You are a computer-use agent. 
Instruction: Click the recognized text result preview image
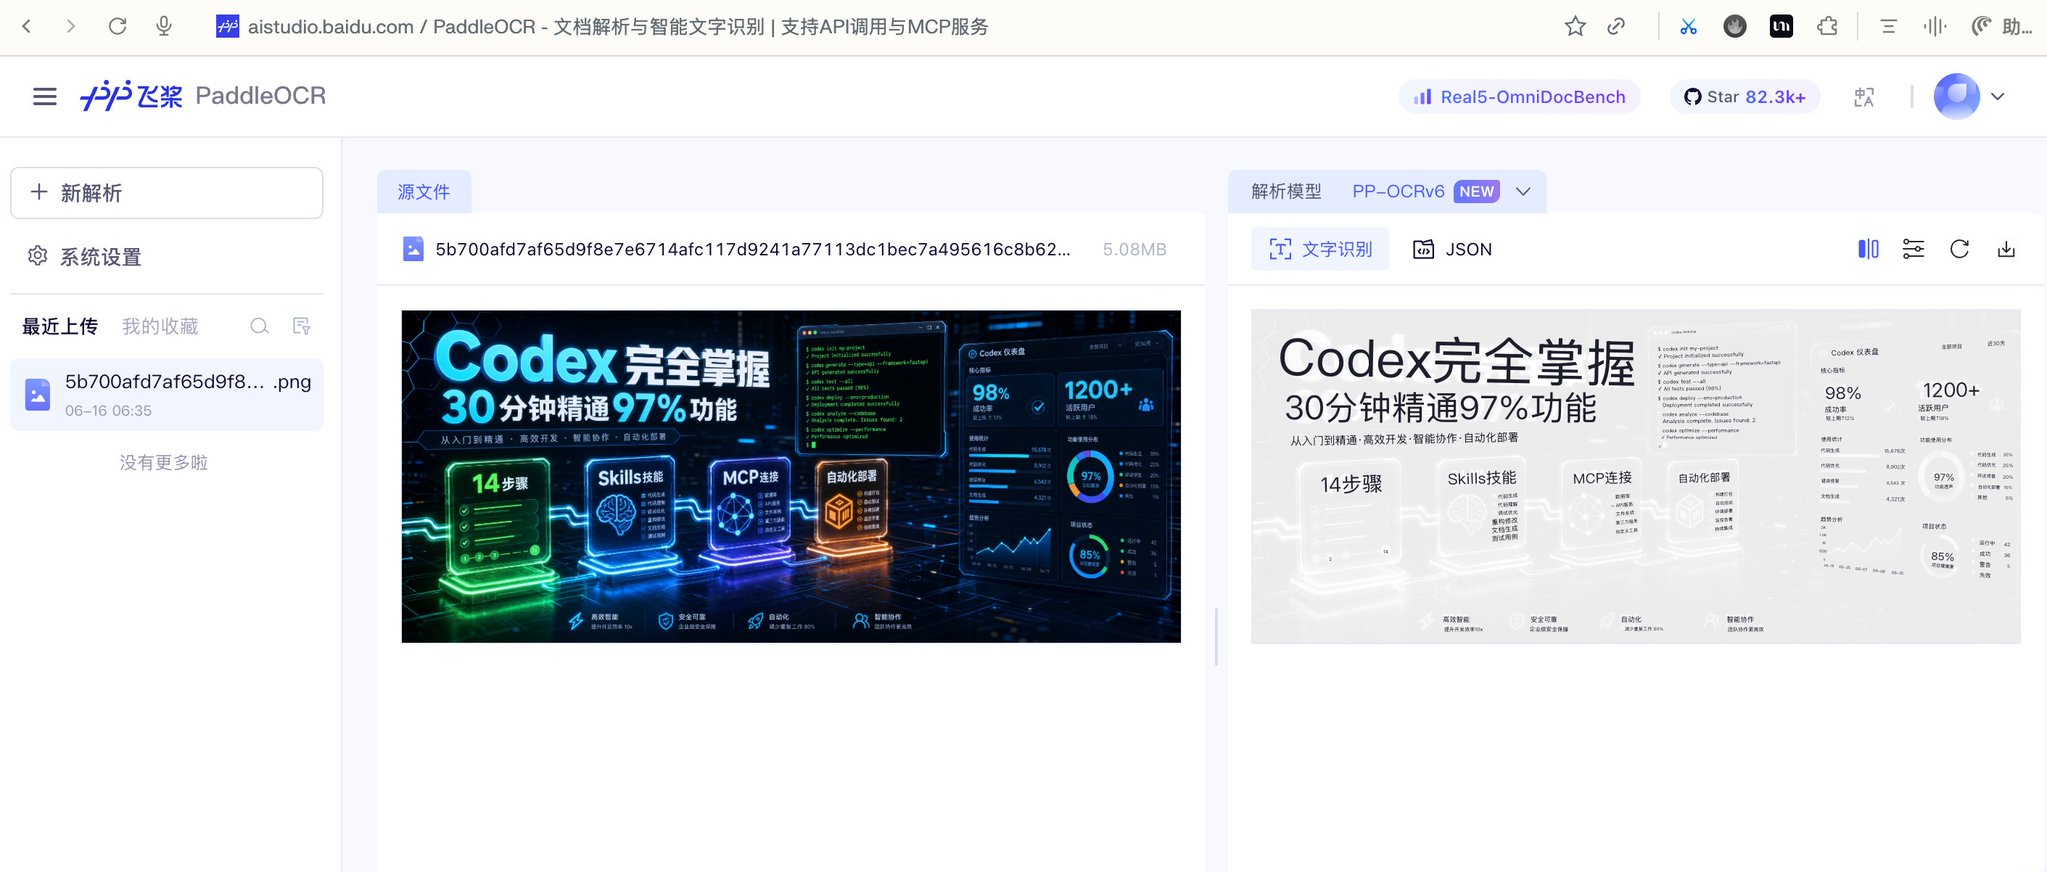pyautogui.click(x=1636, y=476)
